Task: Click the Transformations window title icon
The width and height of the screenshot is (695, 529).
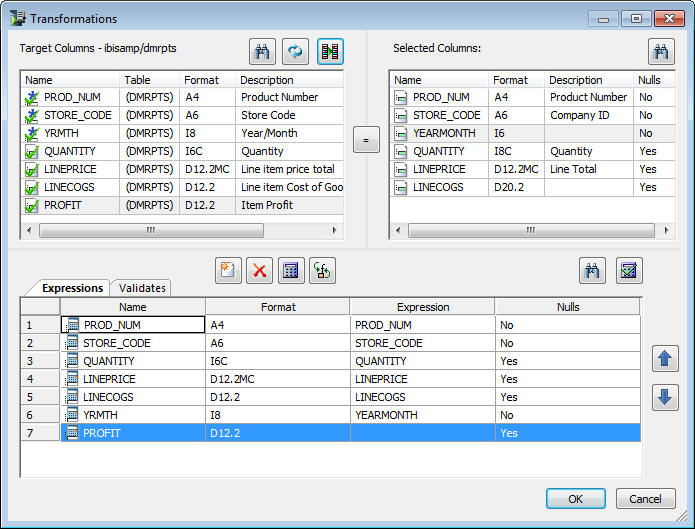Action: coord(18,18)
